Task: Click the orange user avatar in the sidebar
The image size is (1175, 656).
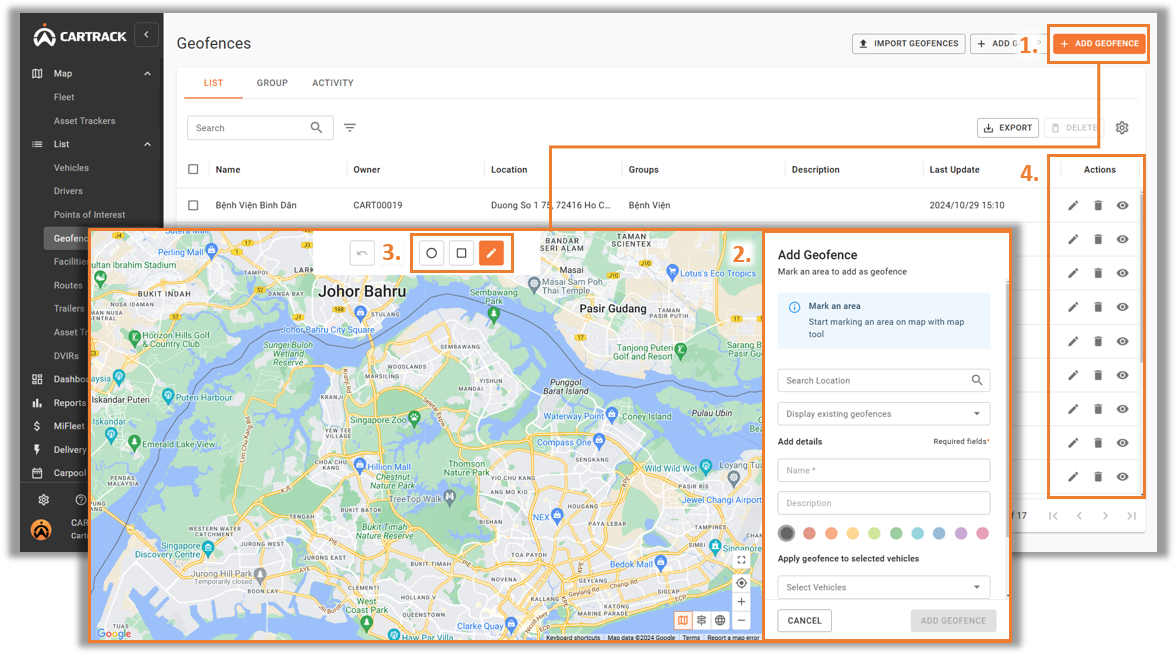Action: 41,529
